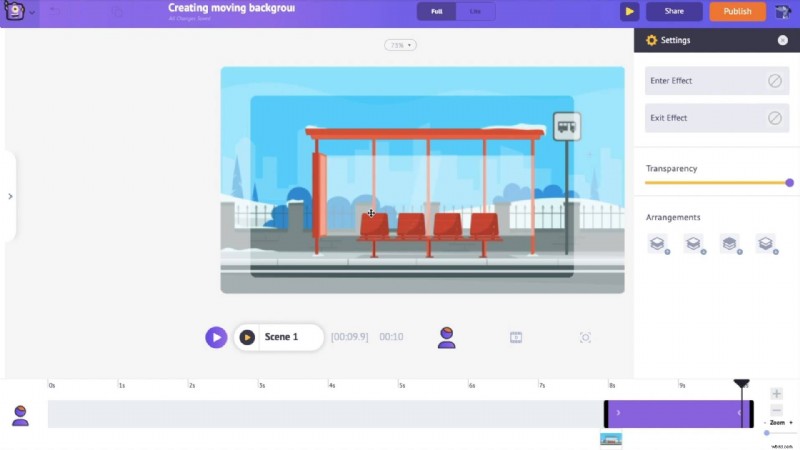This screenshot has width=800, height=450.
Task: Click the third Arrangements layer icon
Action: click(731, 244)
